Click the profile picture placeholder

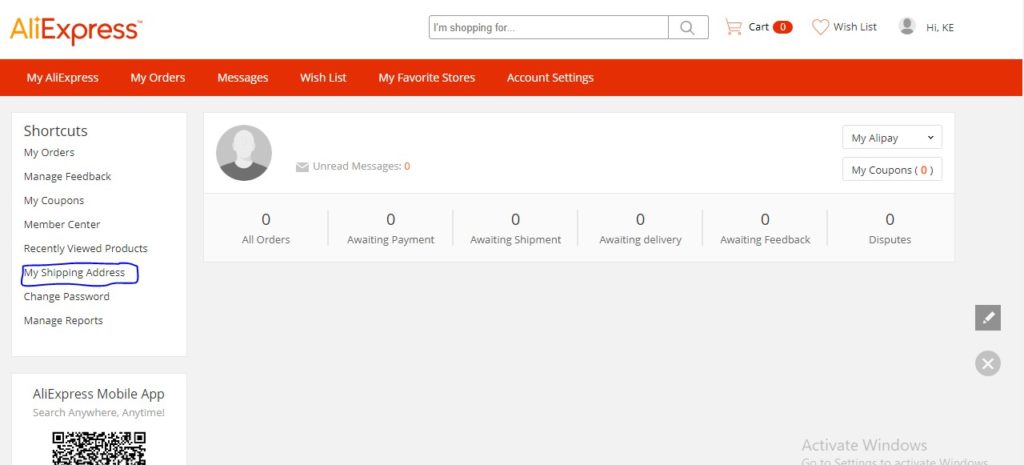click(x=244, y=153)
